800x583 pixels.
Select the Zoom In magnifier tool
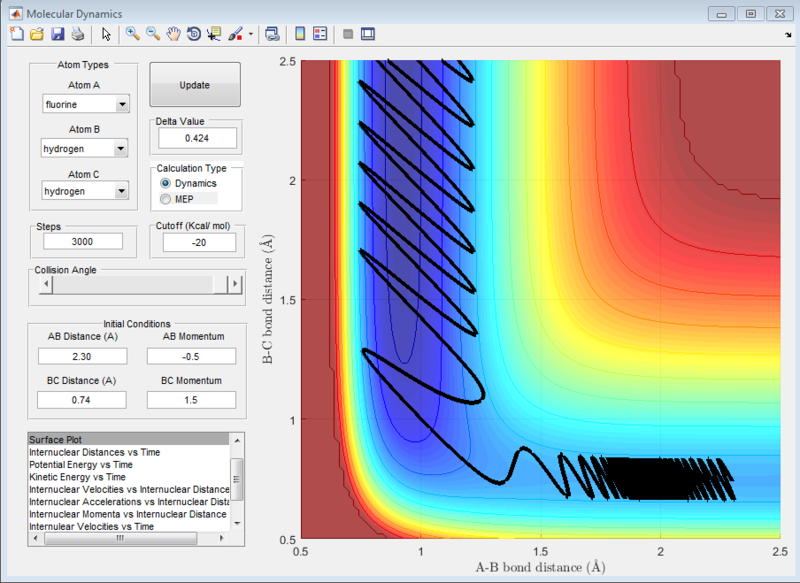[132, 34]
